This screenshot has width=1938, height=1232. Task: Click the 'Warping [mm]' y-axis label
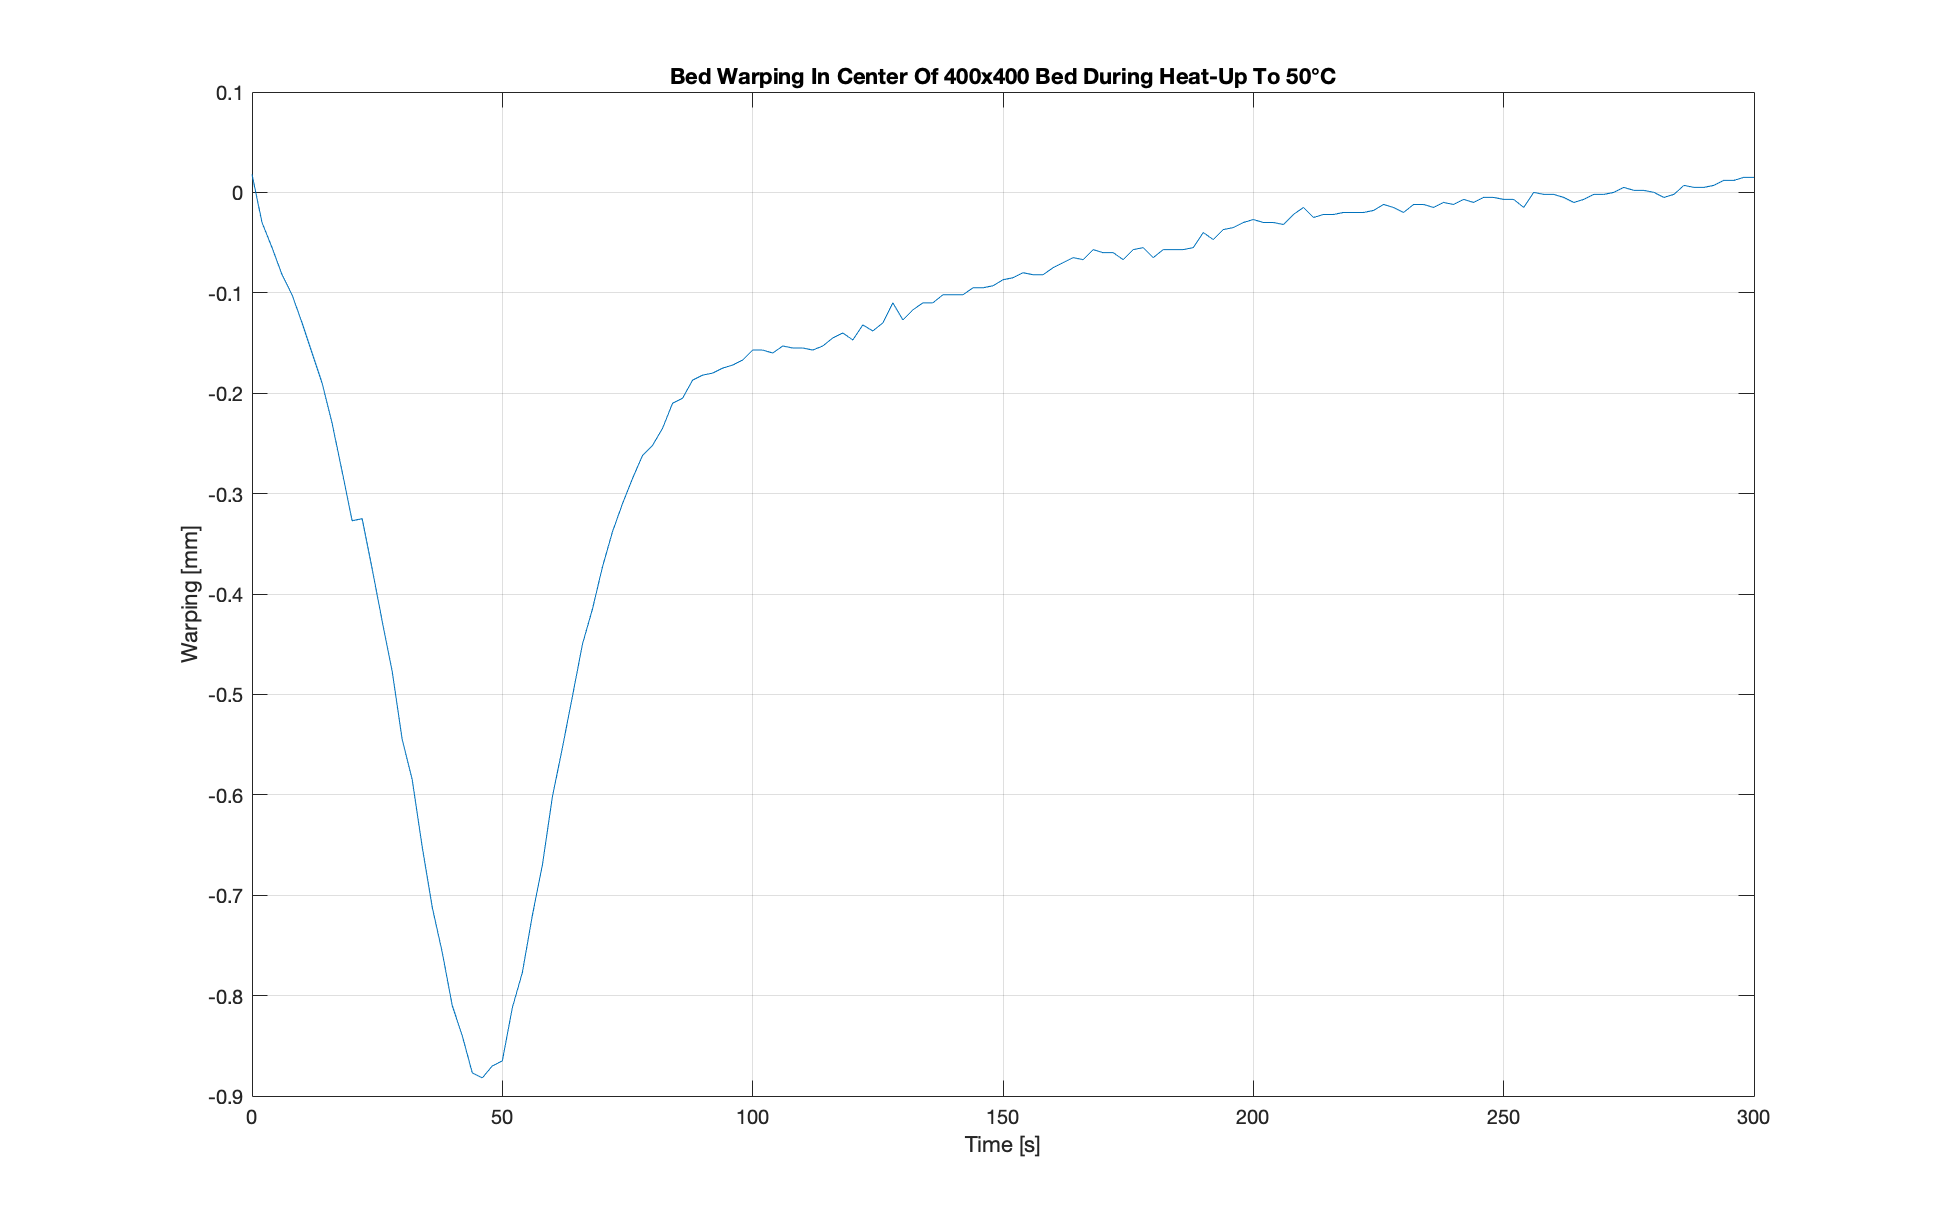click(190, 594)
